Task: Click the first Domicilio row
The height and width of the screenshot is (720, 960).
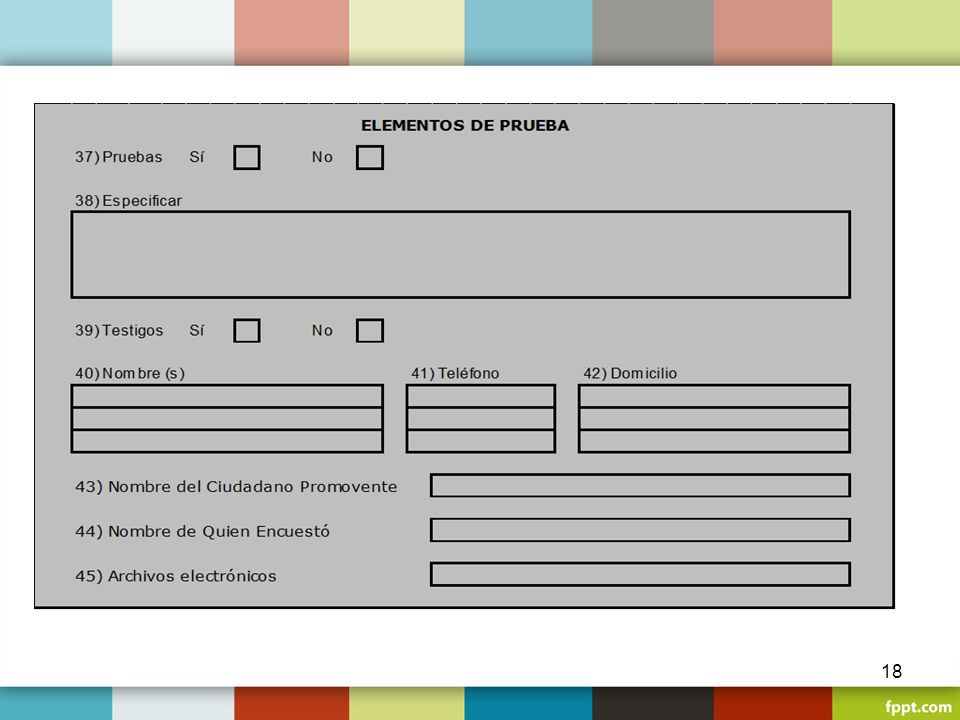Action: point(714,396)
